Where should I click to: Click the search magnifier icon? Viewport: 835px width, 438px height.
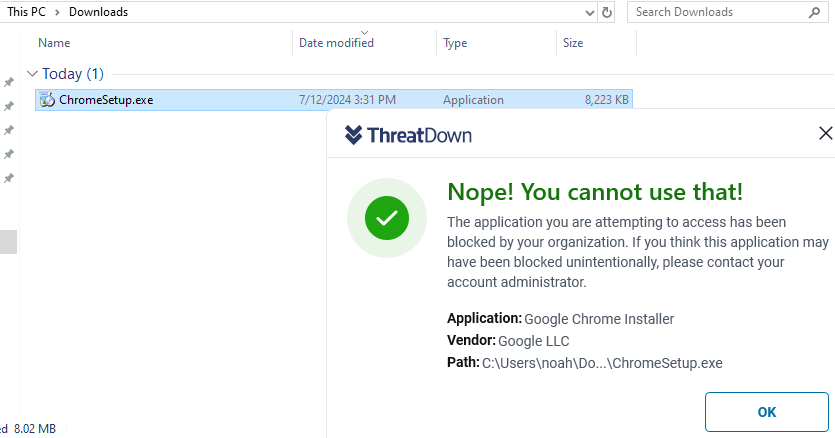[814, 12]
